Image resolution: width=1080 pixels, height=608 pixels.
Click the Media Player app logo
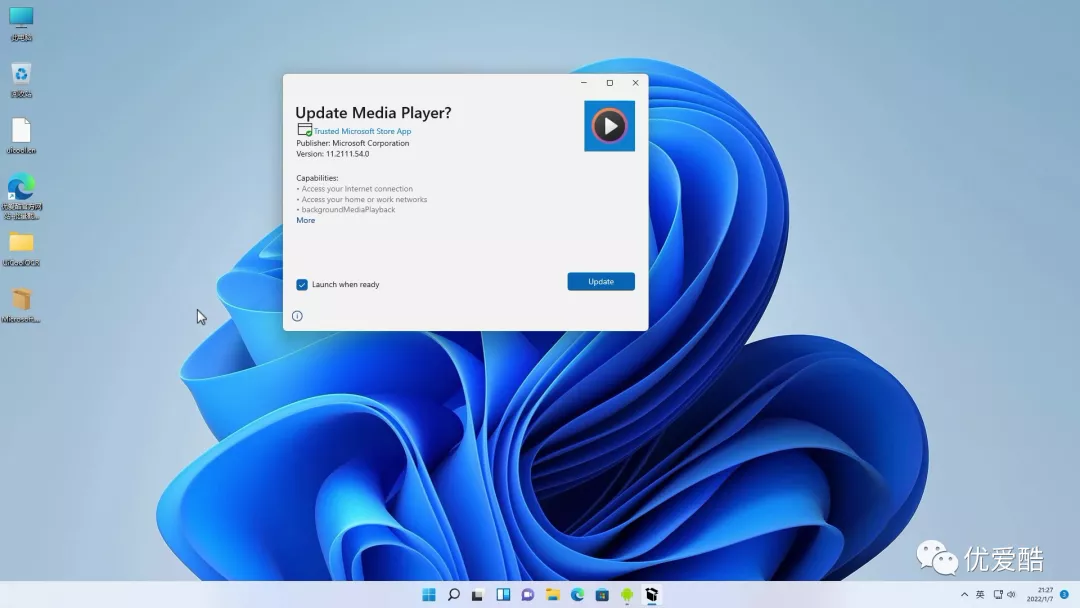pyautogui.click(x=610, y=126)
